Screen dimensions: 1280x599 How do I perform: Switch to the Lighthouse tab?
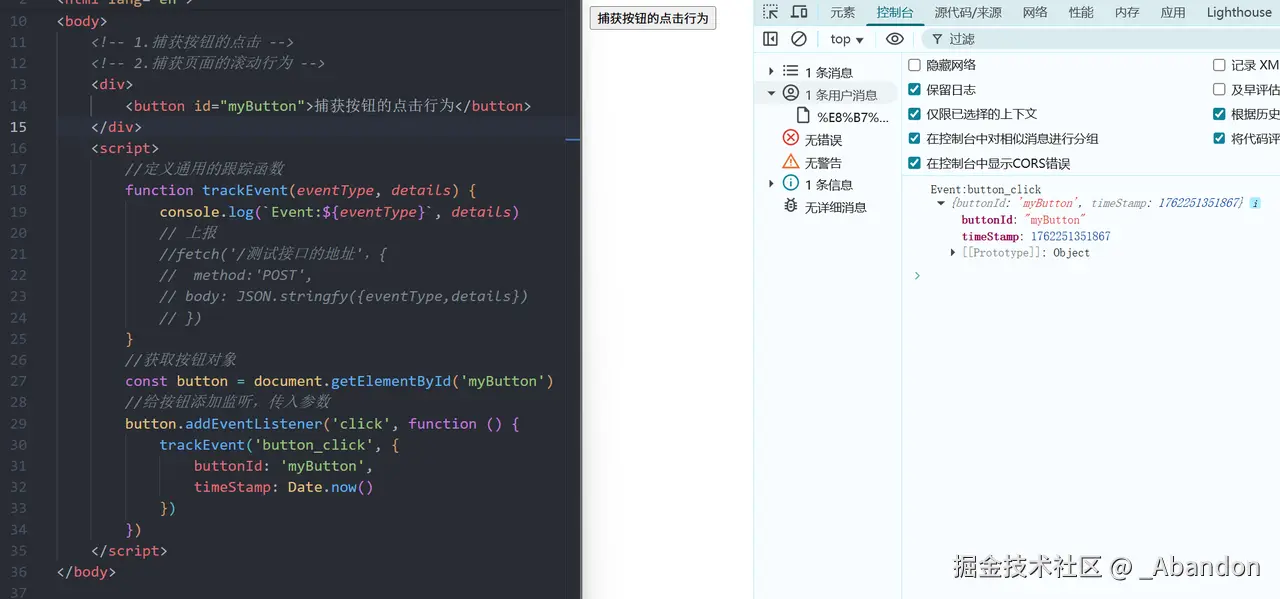tap(1239, 12)
